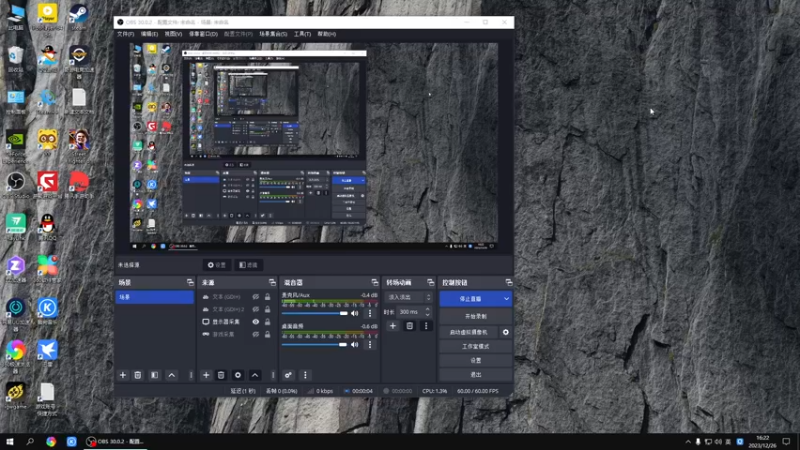Remove transition with the trash icon in Transitions panel
The width and height of the screenshot is (800, 450).
pyautogui.click(x=410, y=326)
